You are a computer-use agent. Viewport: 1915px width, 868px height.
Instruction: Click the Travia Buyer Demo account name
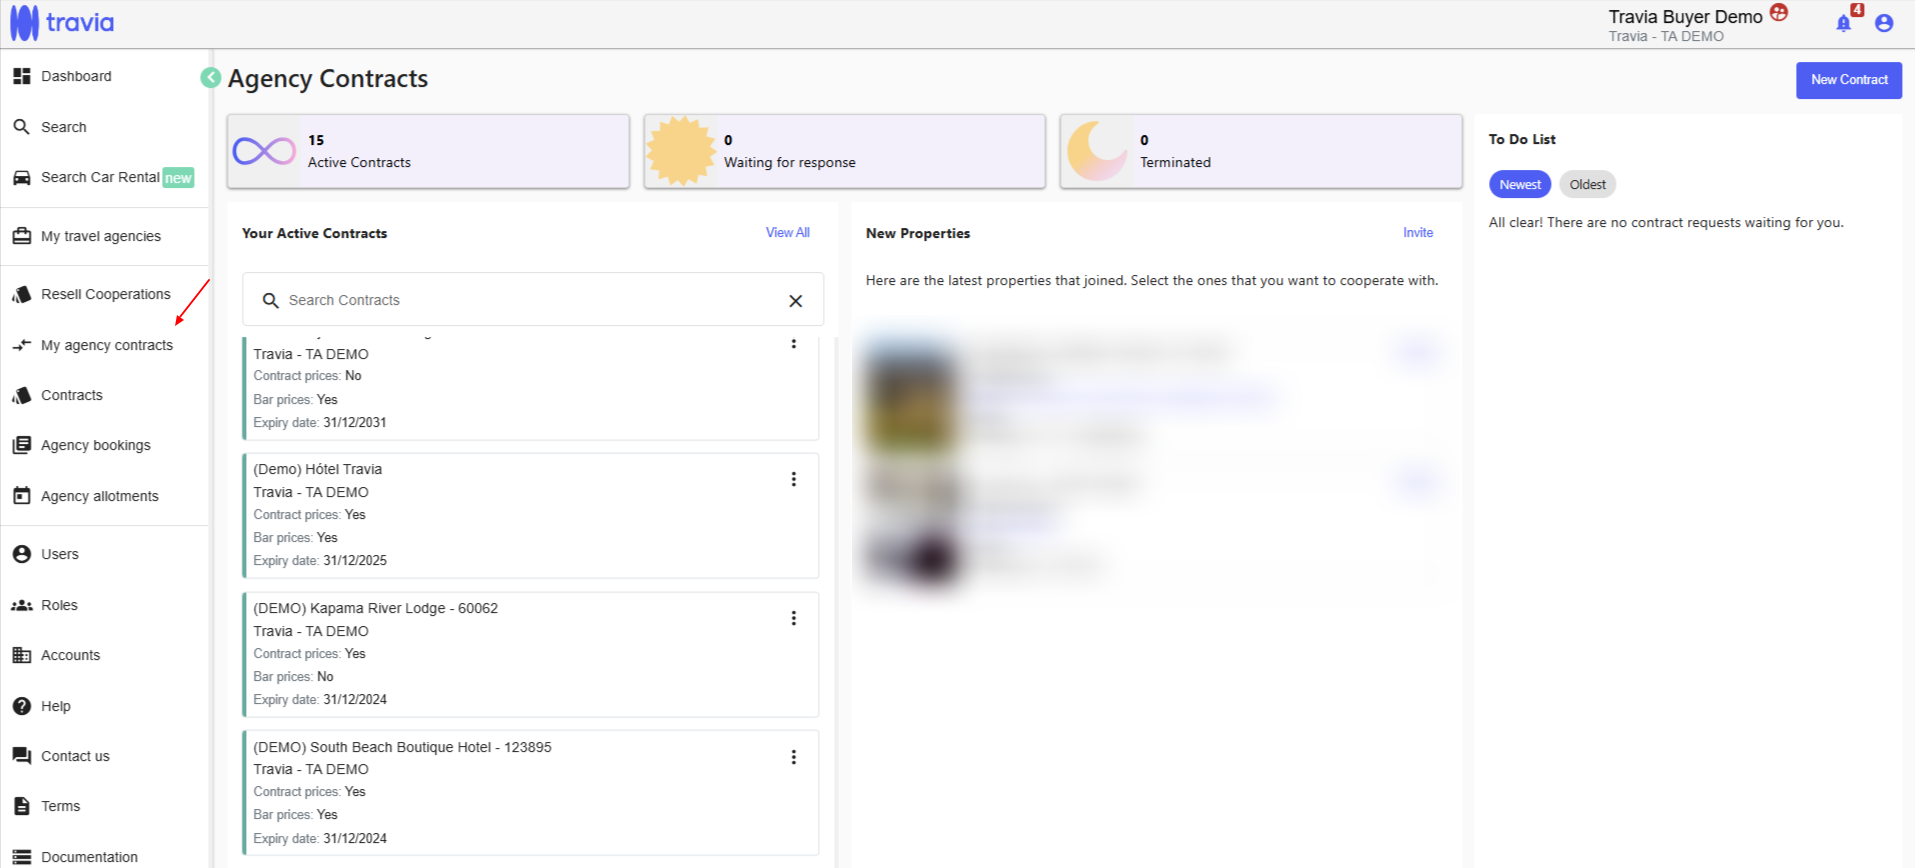tap(1685, 17)
